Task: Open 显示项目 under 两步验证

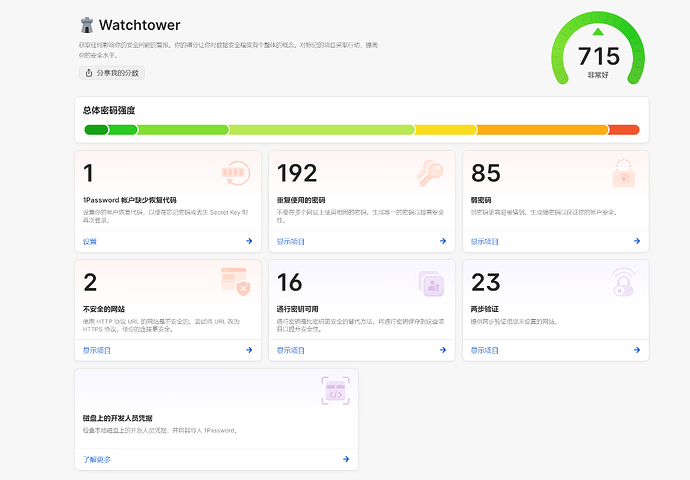Action: [x=484, y=351]
